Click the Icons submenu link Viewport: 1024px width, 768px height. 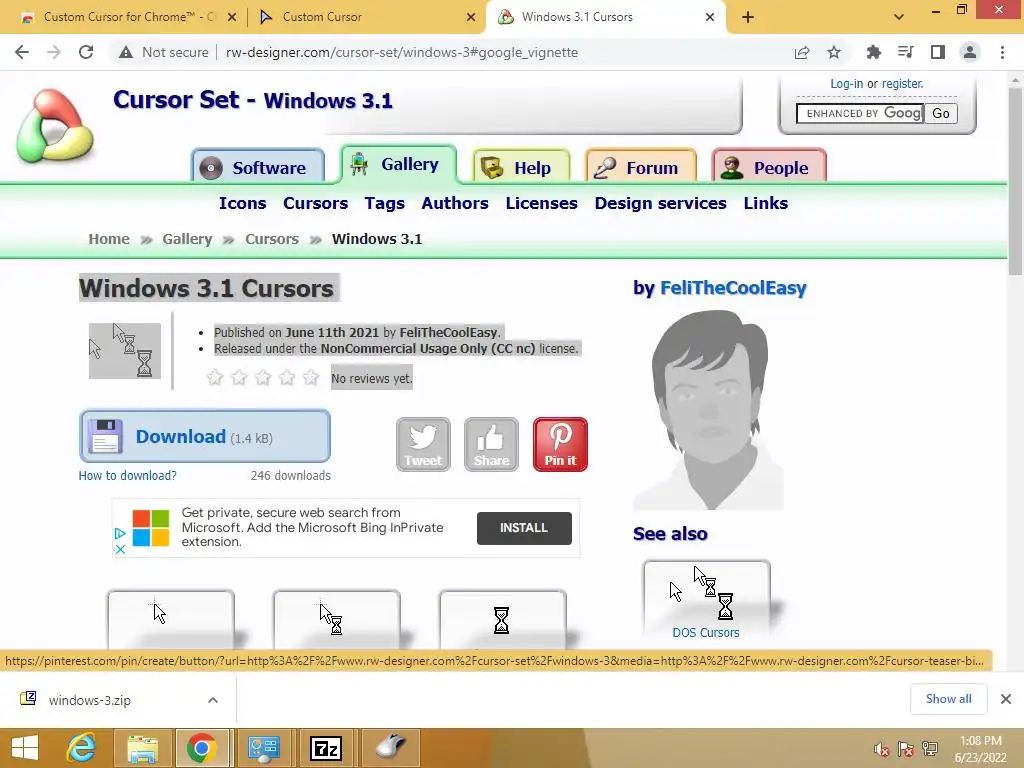242,203
